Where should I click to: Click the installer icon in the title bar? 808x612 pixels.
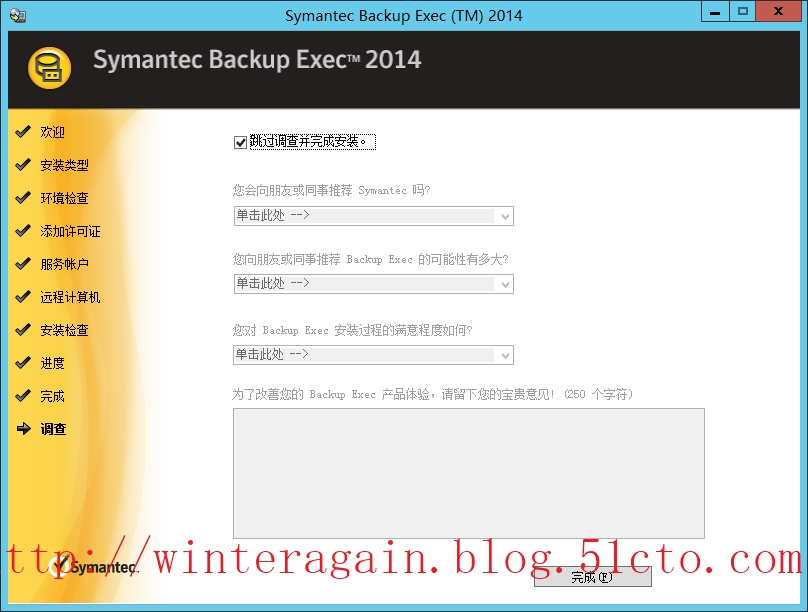(18, 15)
